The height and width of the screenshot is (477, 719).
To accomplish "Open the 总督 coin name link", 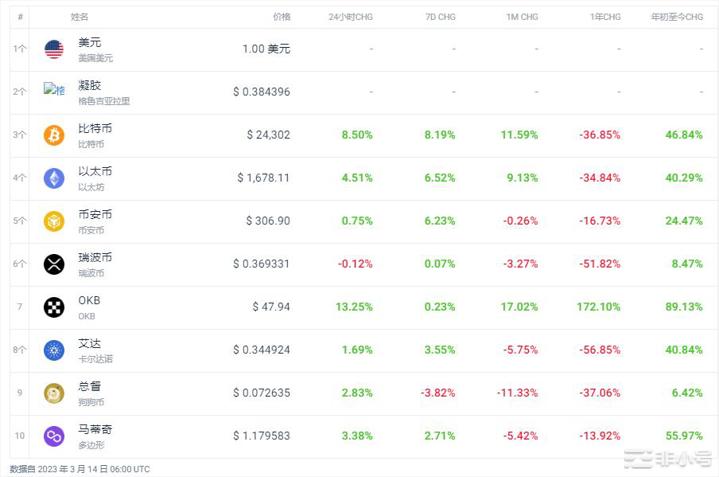I will (x=89, y=386).
